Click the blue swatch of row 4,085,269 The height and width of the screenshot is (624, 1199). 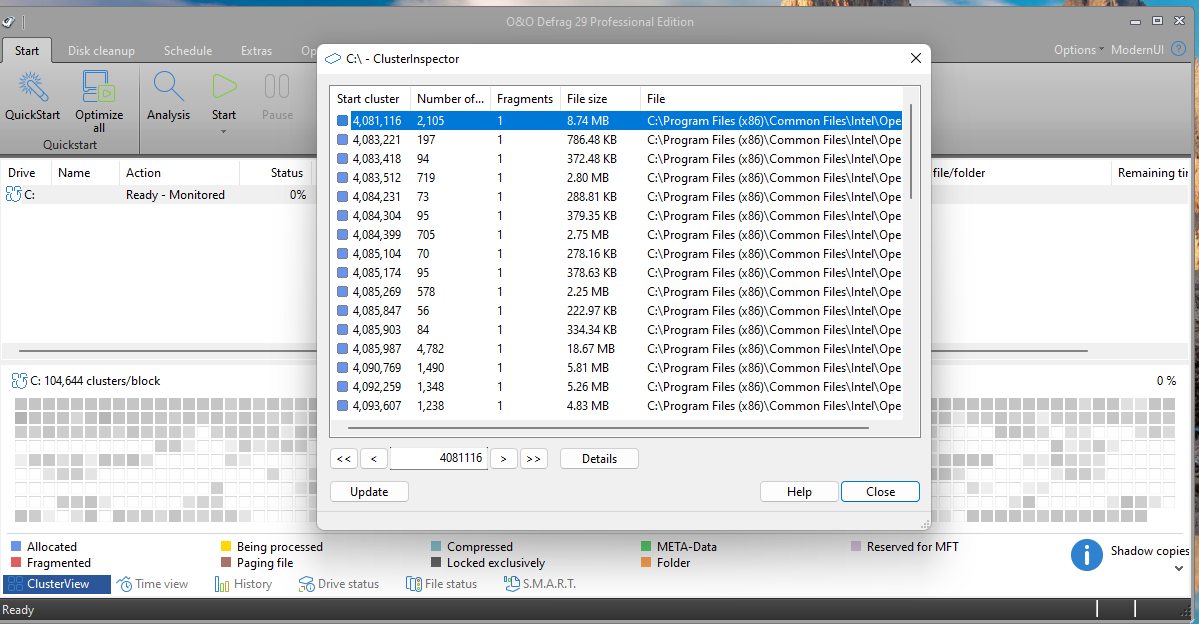[343, 292]
